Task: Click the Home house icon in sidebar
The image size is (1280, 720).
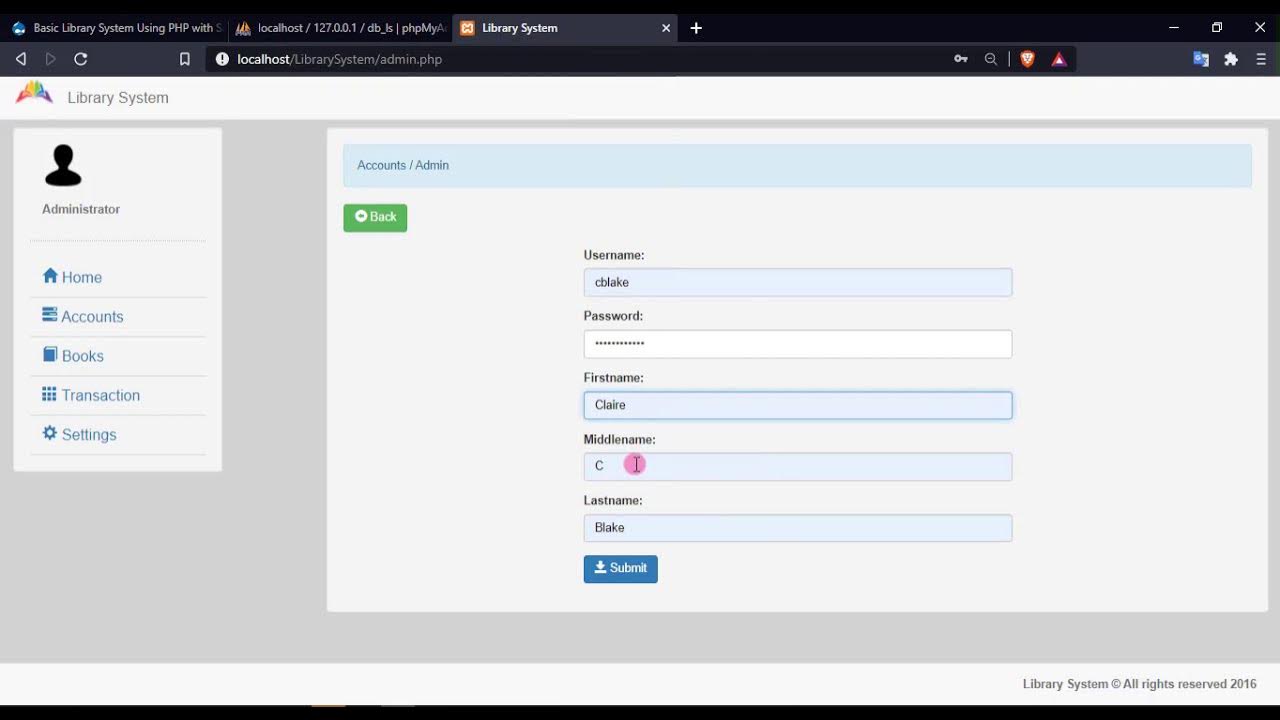Action: click(x=50, y=276)
